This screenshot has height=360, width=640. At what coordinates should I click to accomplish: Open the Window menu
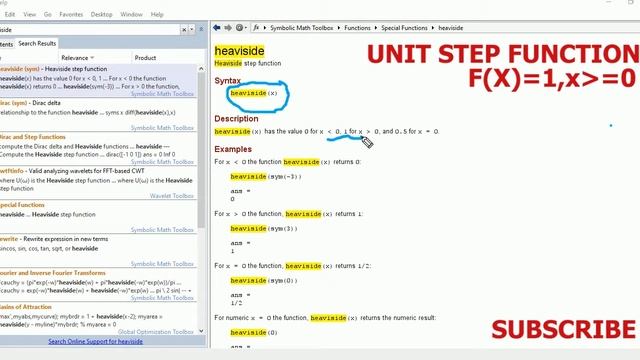click(x=131, y=14)
